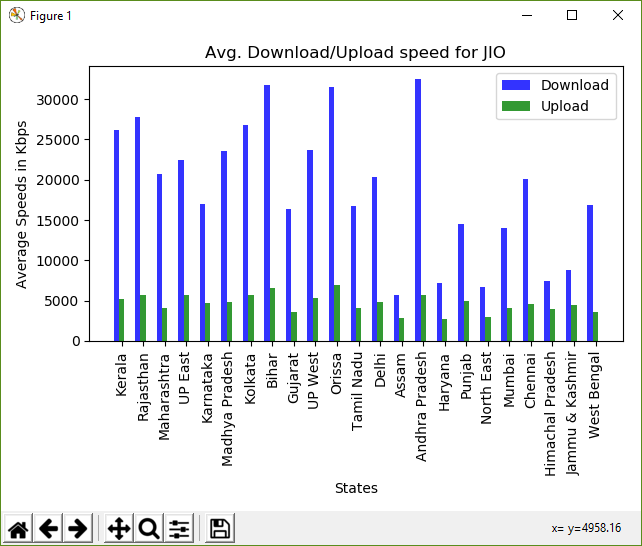Image resolution: width=642 pixels, height=546 pixels.
Task: Activate the pan axes tool
Action: [x=119, y=529]
